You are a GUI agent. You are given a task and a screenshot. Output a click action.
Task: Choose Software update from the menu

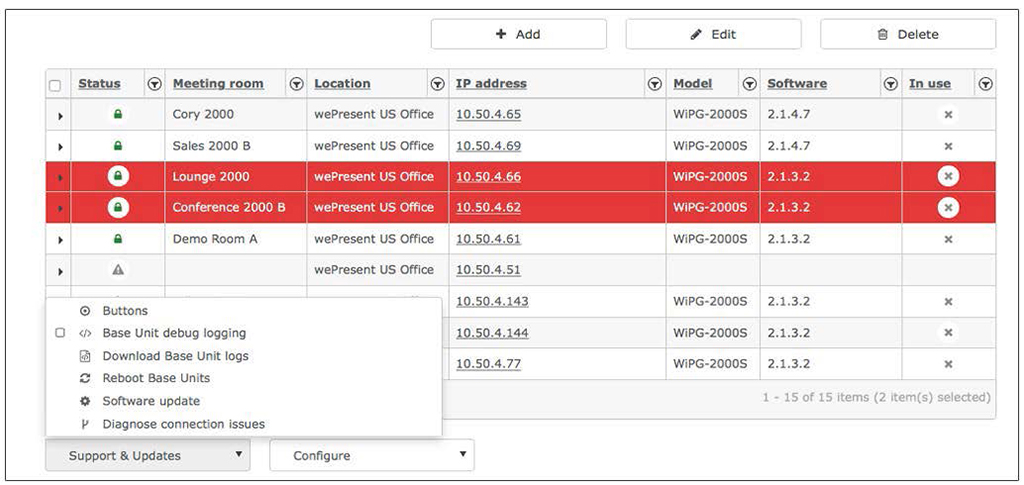tap(151, 401)
